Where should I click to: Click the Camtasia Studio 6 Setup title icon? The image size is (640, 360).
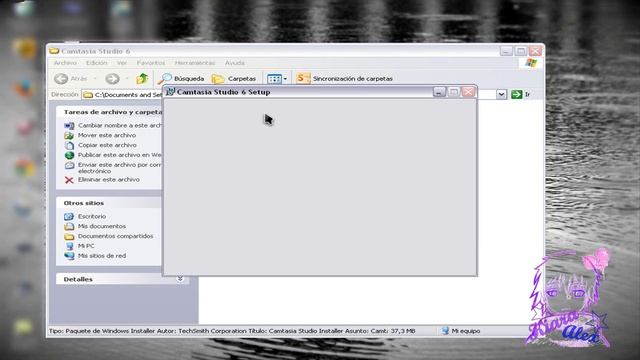coord(170,92)
